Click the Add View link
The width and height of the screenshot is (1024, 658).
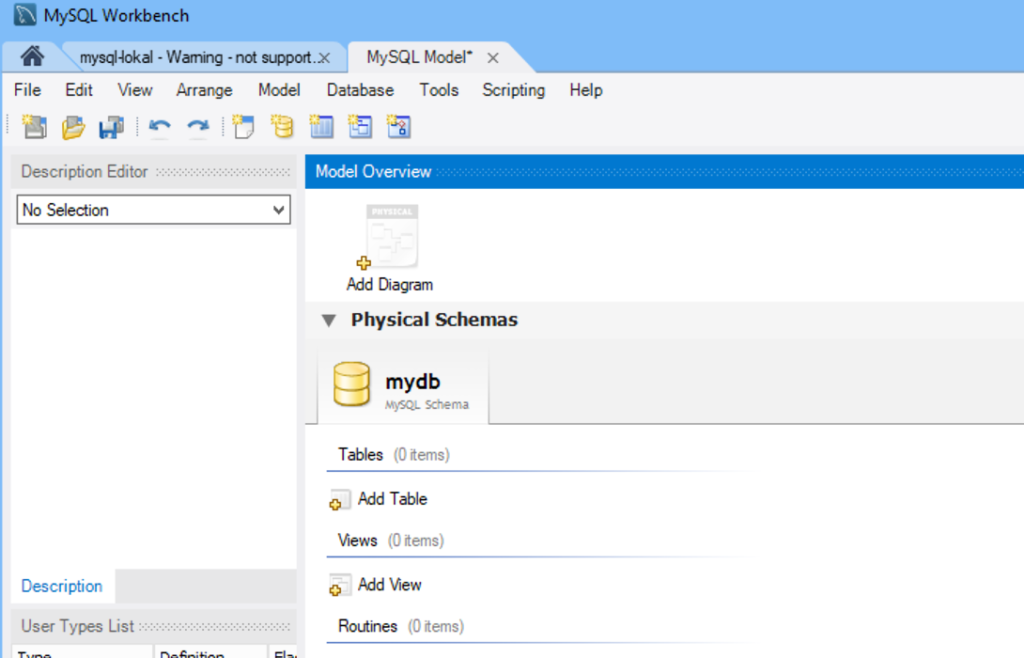[389, 586]
